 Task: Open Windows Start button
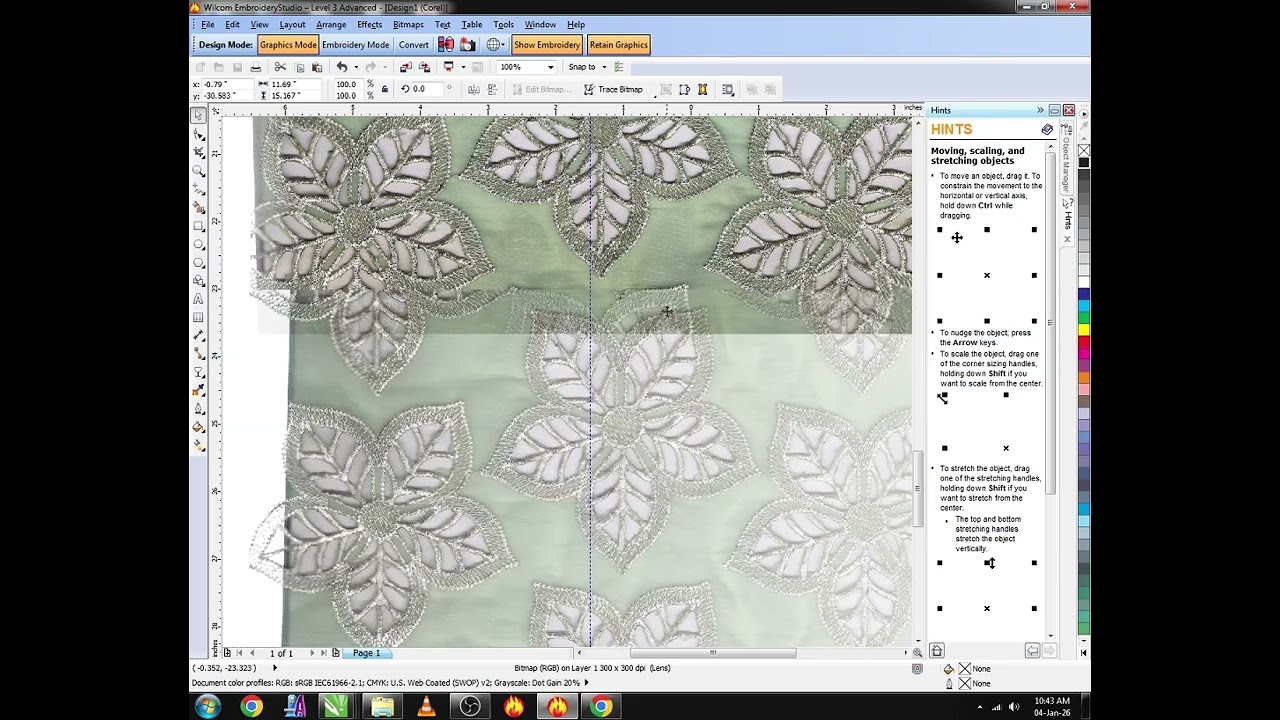[208, 706]
